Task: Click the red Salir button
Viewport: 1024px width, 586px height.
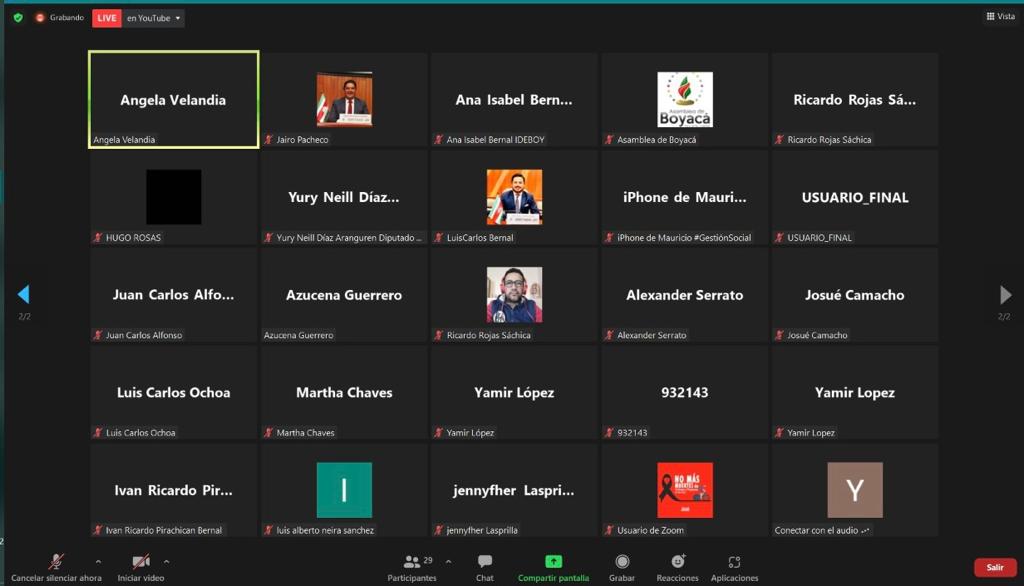Action: [x=994, y=567]
